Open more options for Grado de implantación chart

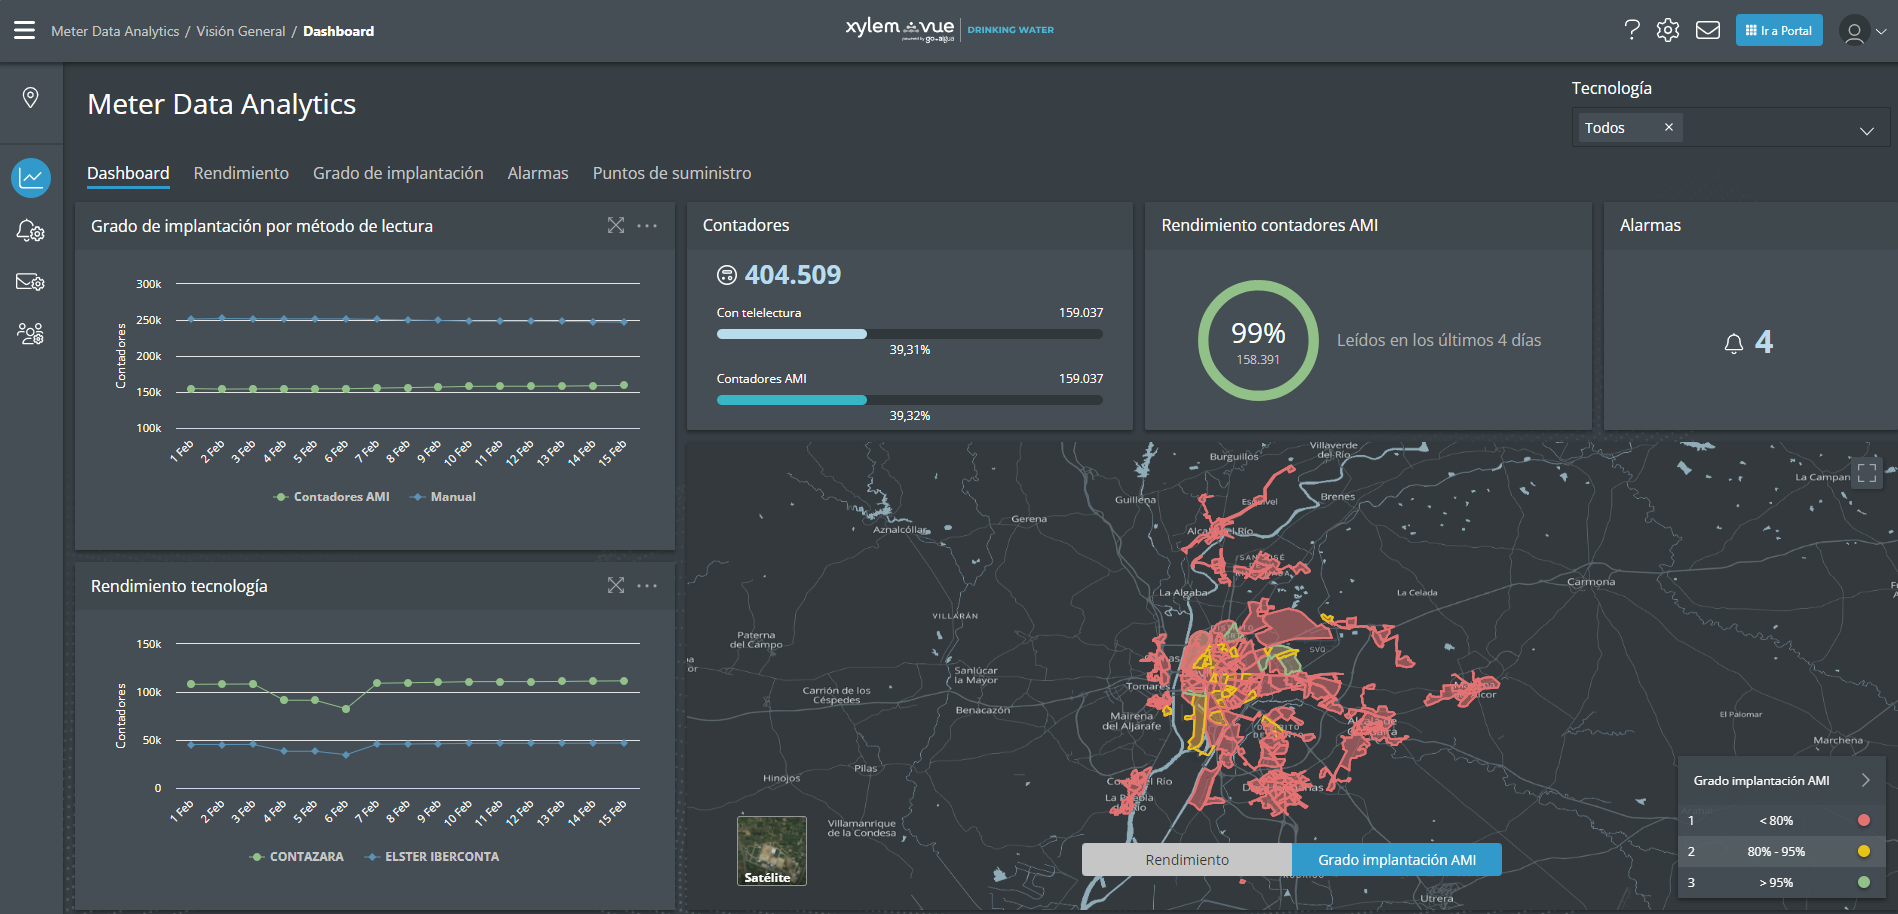point(647,225)
